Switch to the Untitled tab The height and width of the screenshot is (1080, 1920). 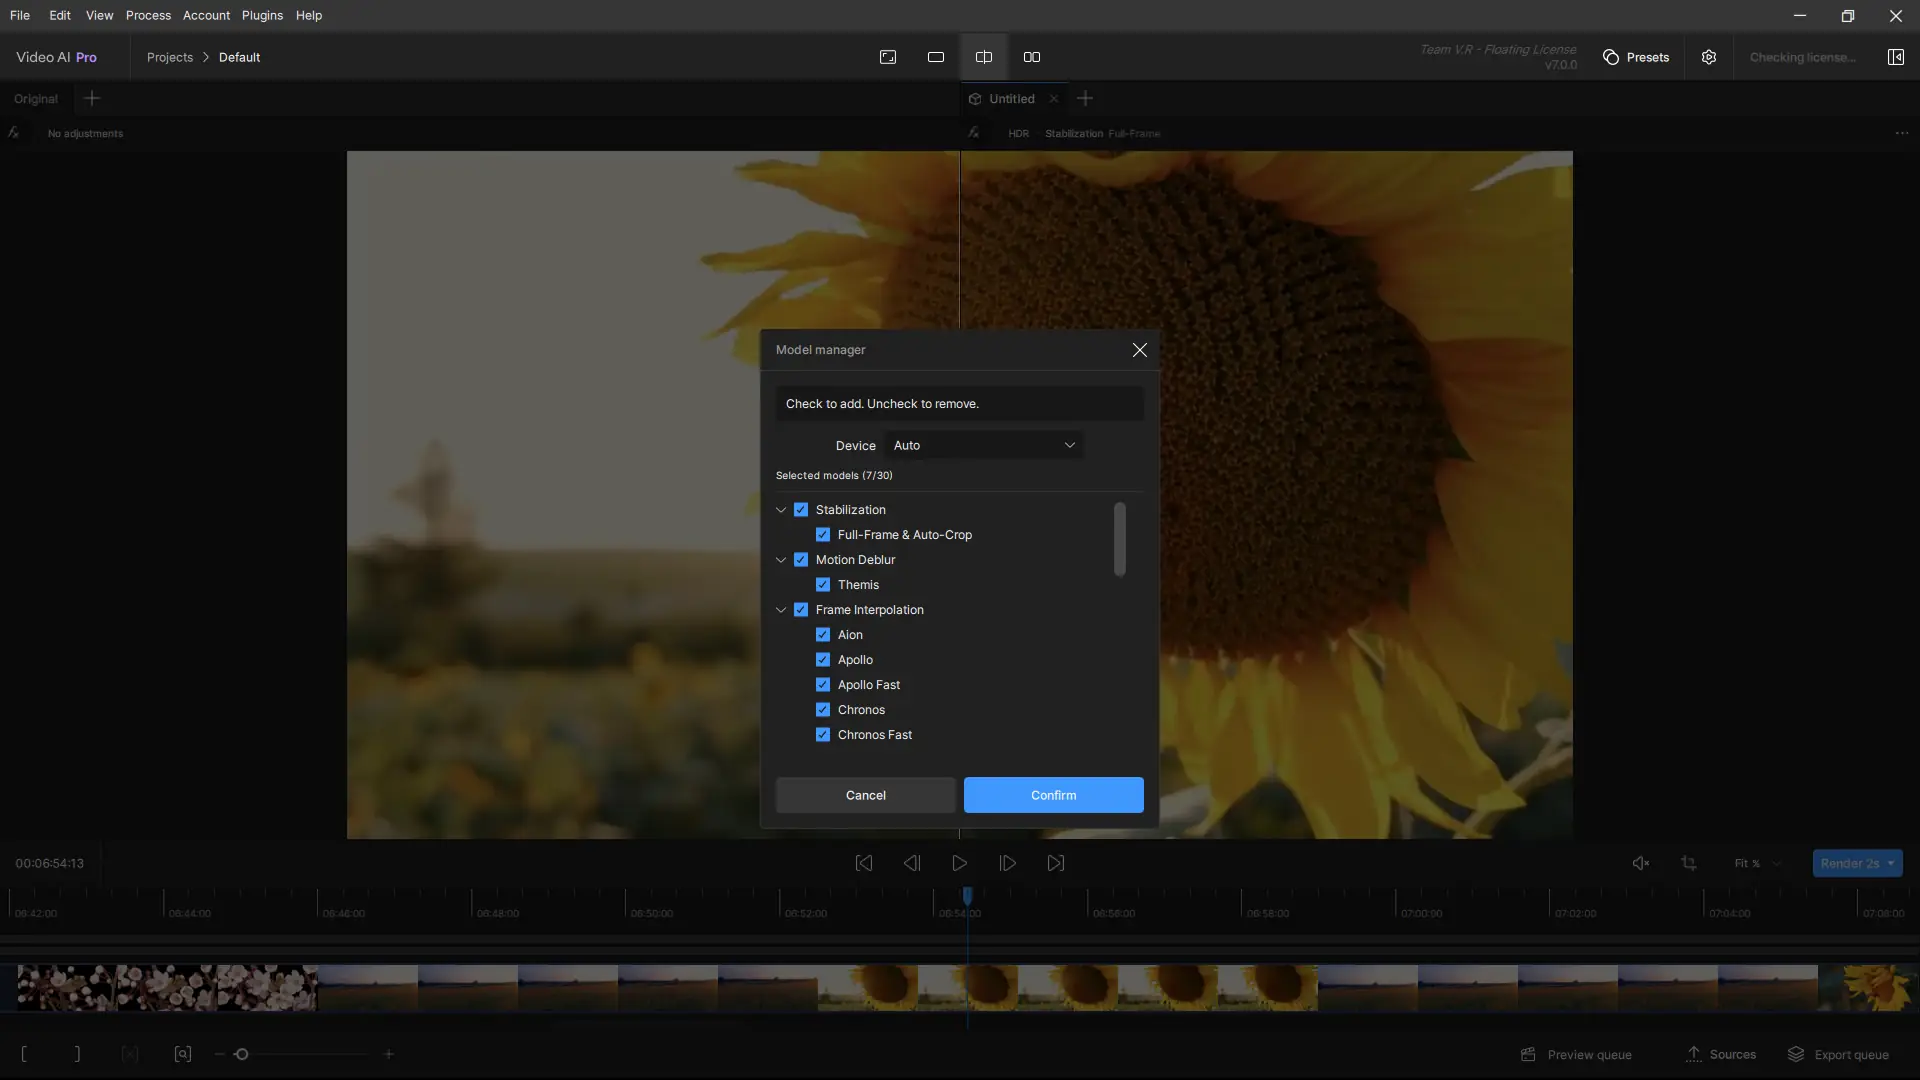(x=1011, y=98)
